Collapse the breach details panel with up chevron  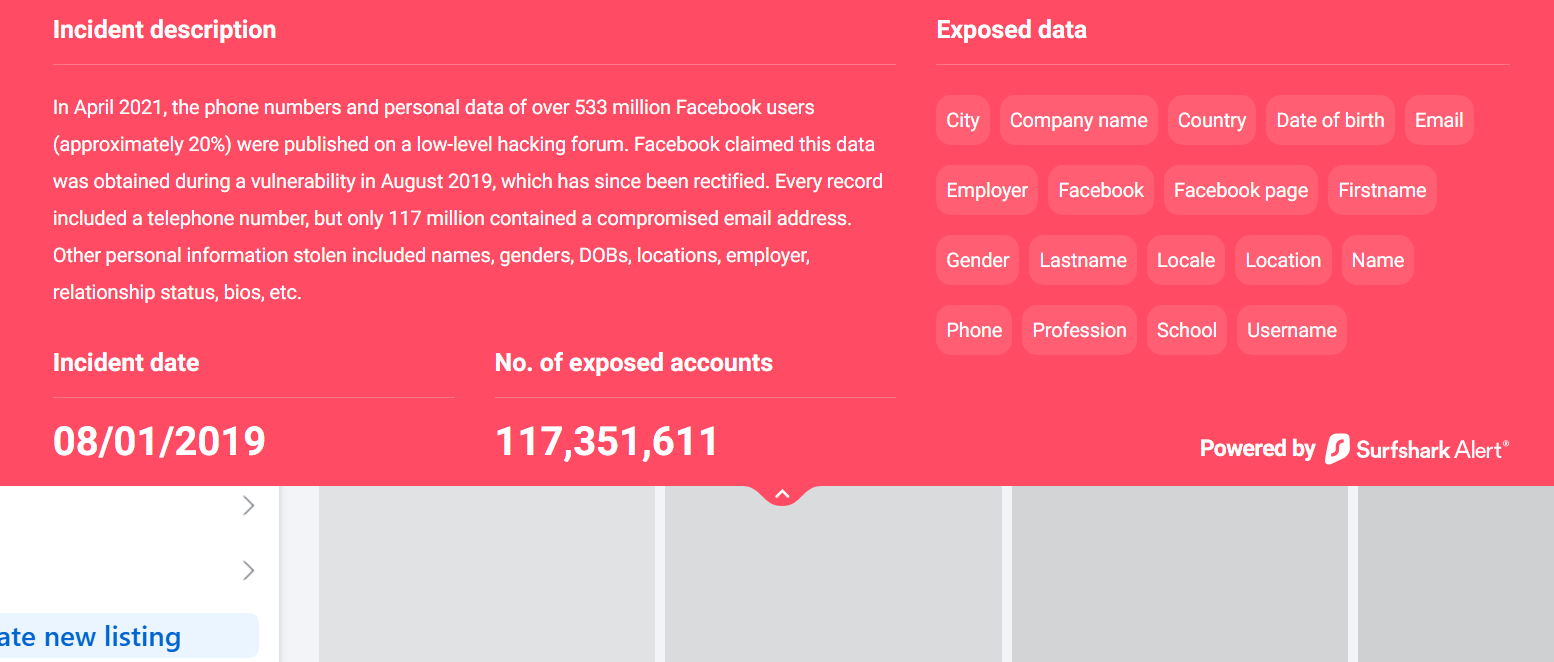[x=782, y=494]
